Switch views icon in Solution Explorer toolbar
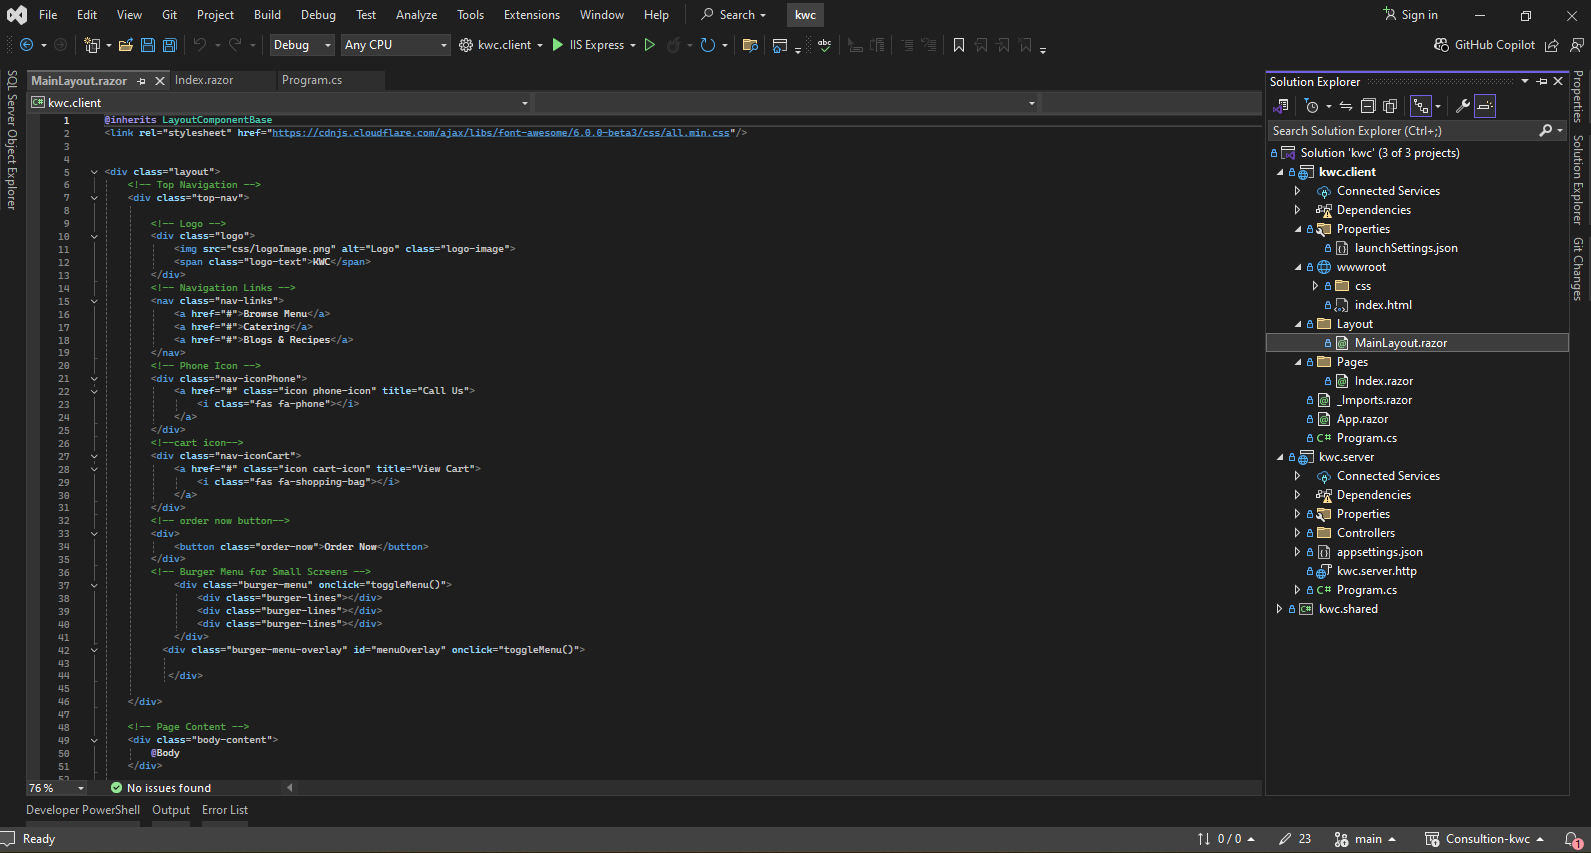The width and height of the screenshot is (1591, 853). pos(1281,106)
